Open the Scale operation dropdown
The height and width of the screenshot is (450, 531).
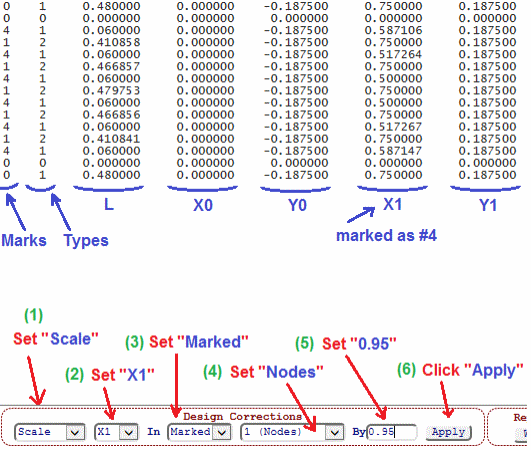pyautogui.click(x=50, y=432)
